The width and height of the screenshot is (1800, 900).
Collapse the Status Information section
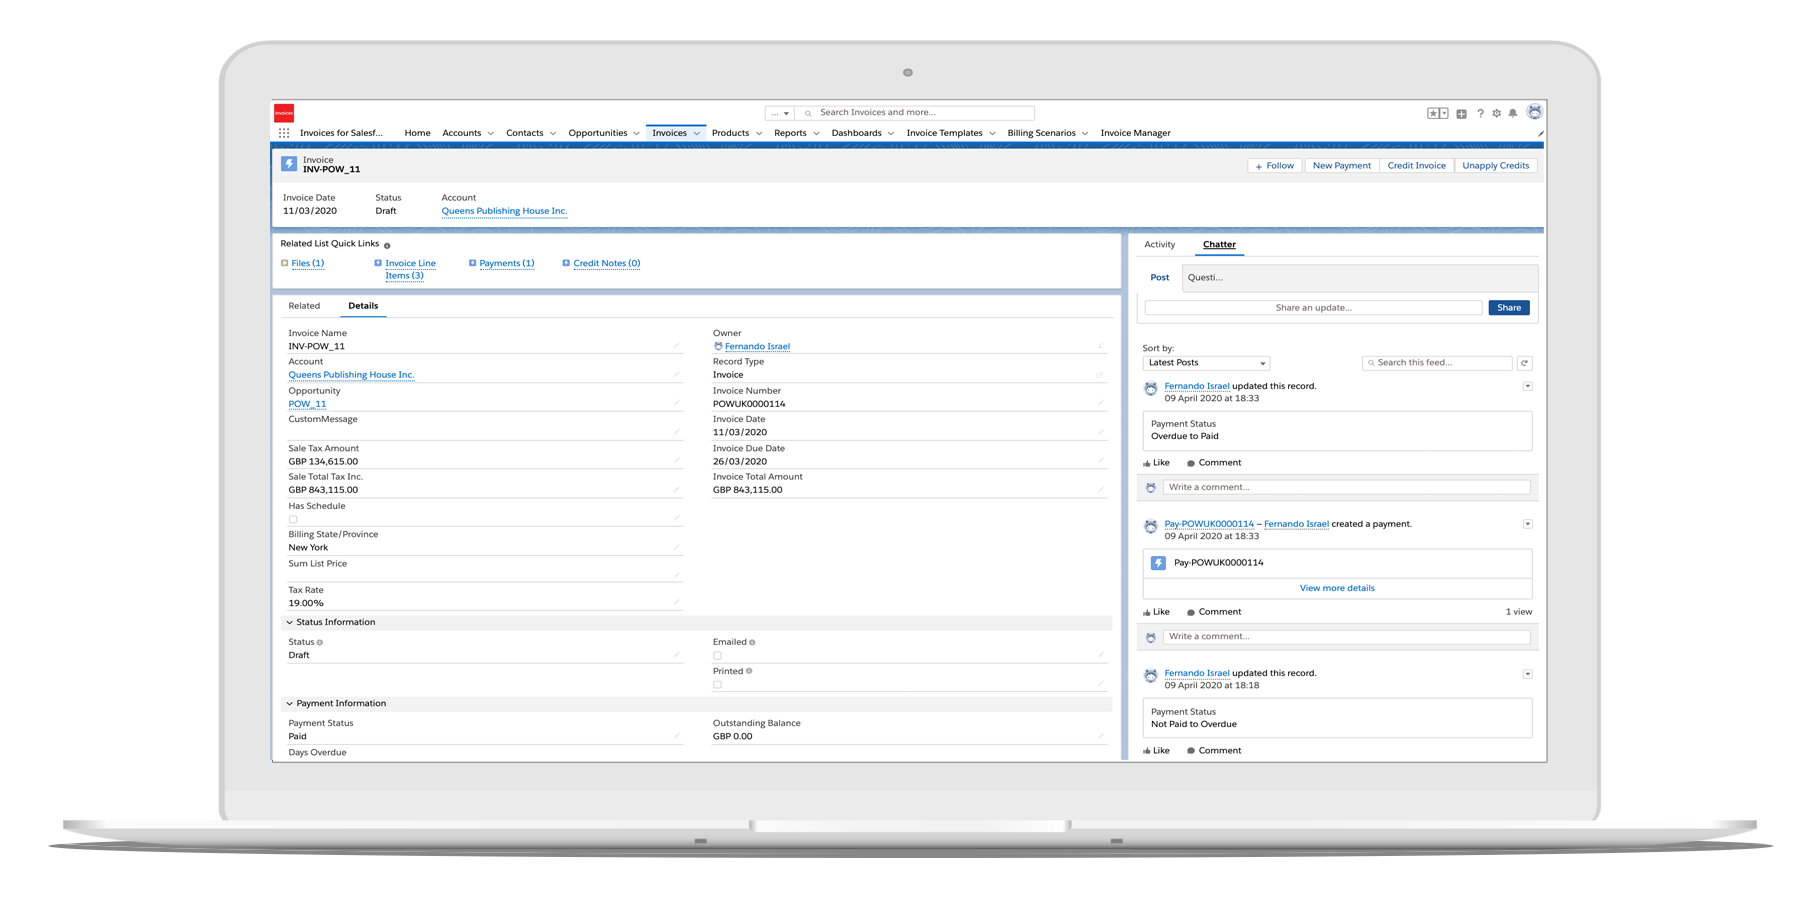(x=290, y=622)
